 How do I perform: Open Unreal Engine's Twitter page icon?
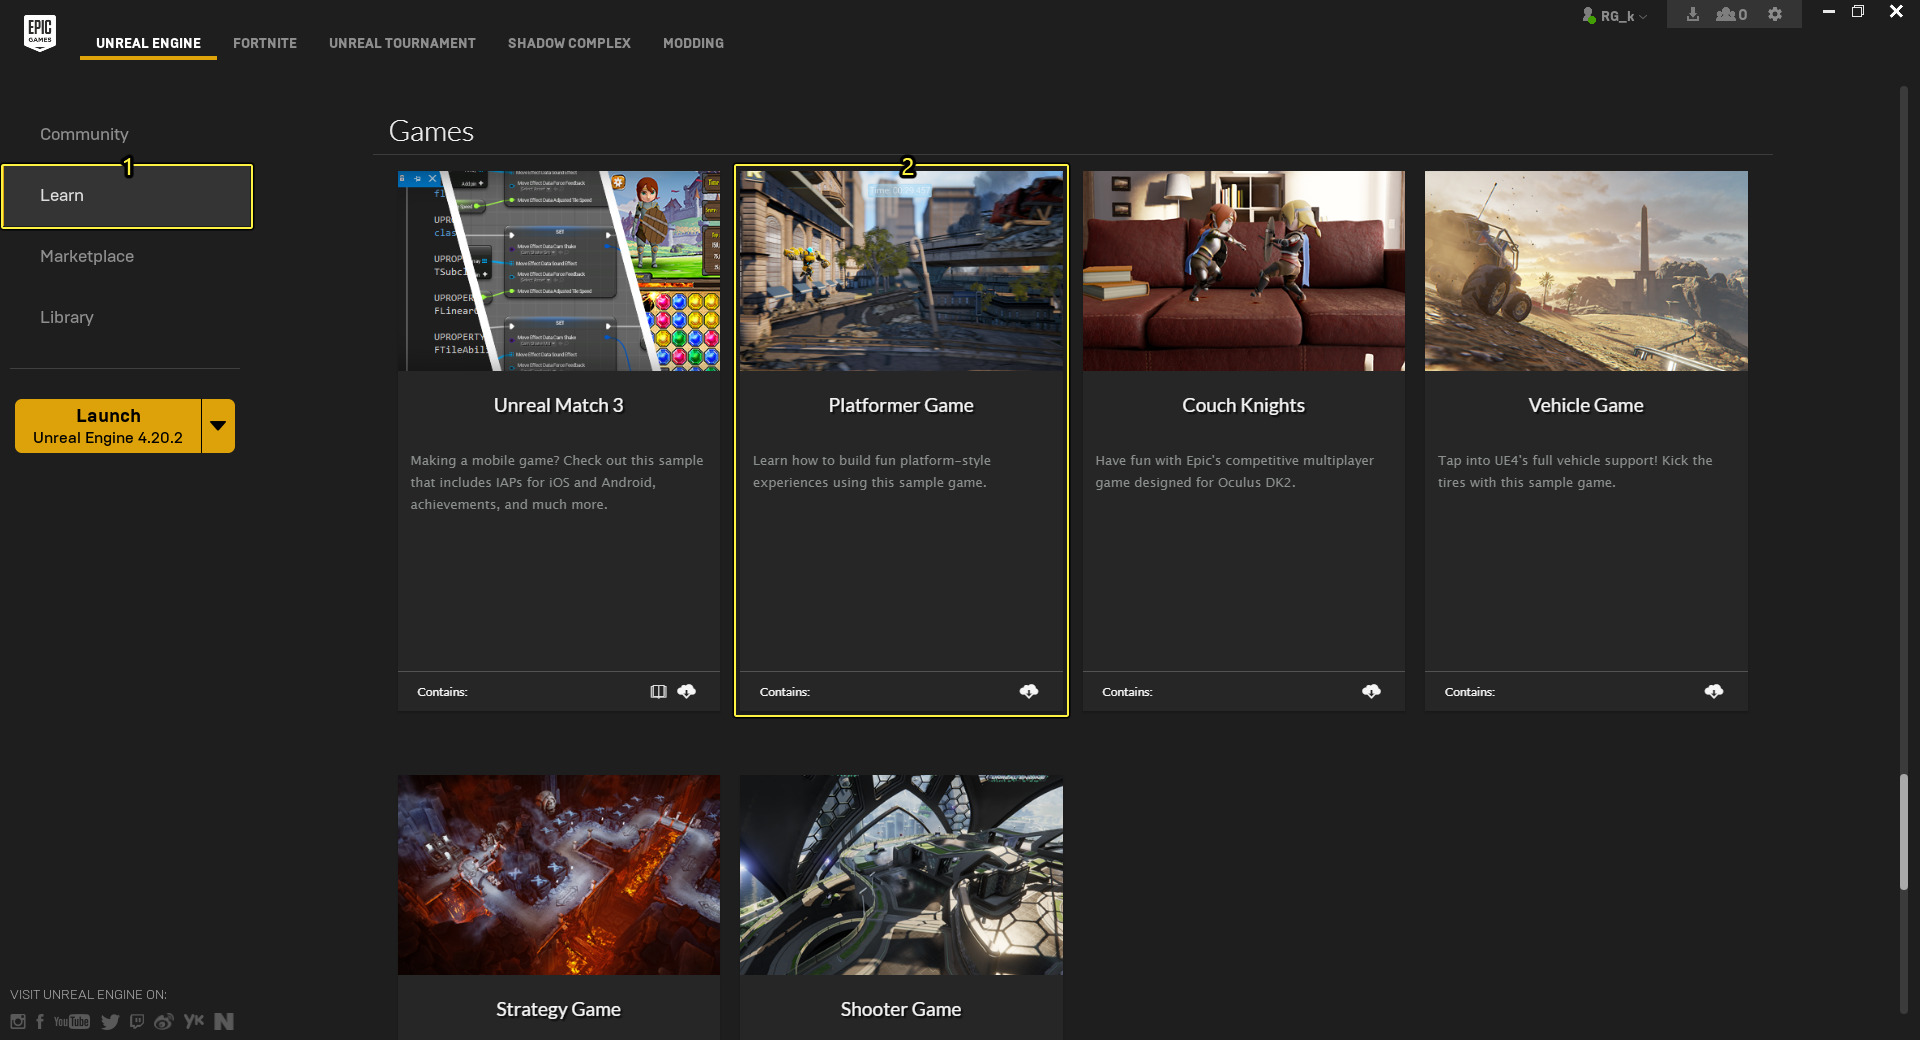coord(110,1021)
